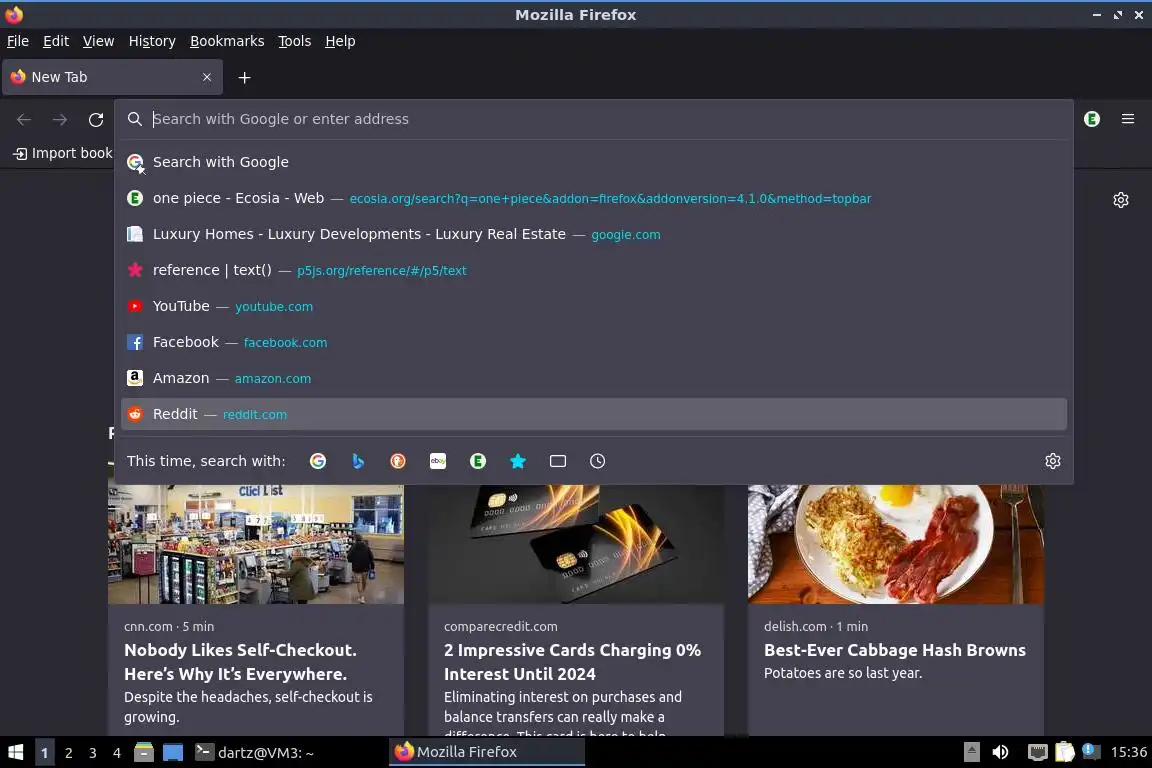The width and height of the screenshot is (1152, 768).
Task: Open the Facebook suggestion
Action: pyautogui.click(x=594, y=342)
